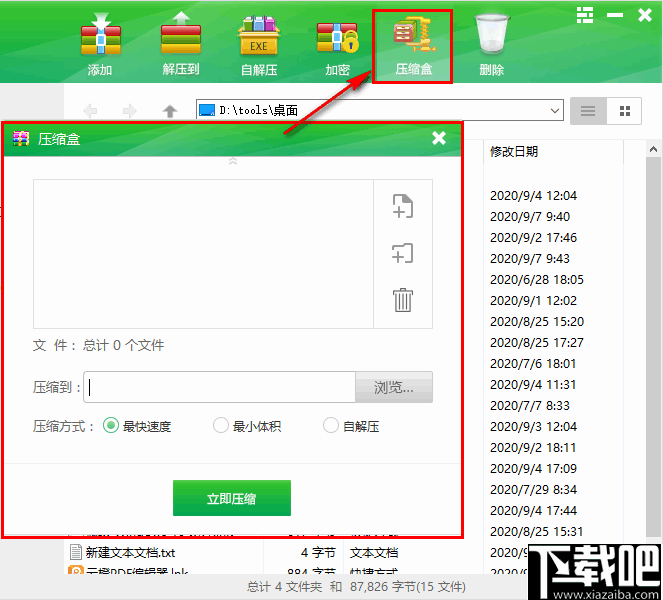The height and width of the screenshot is (600, 663).
Task: Open main menu icon in title bar
Action: click(585, 15)
